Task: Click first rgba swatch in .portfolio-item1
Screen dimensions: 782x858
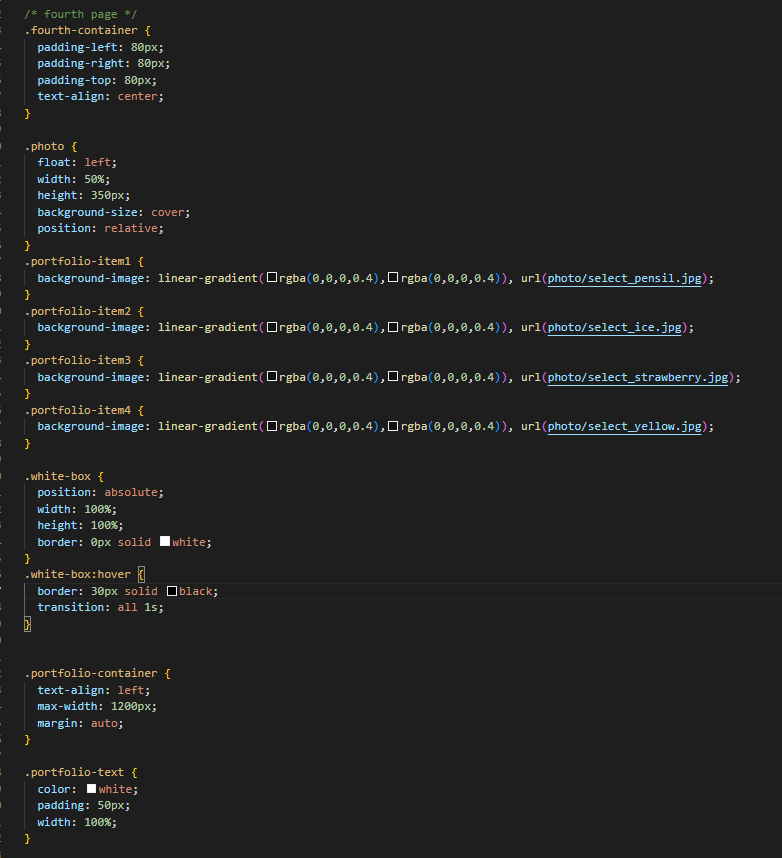Action: tap(272, 278)
